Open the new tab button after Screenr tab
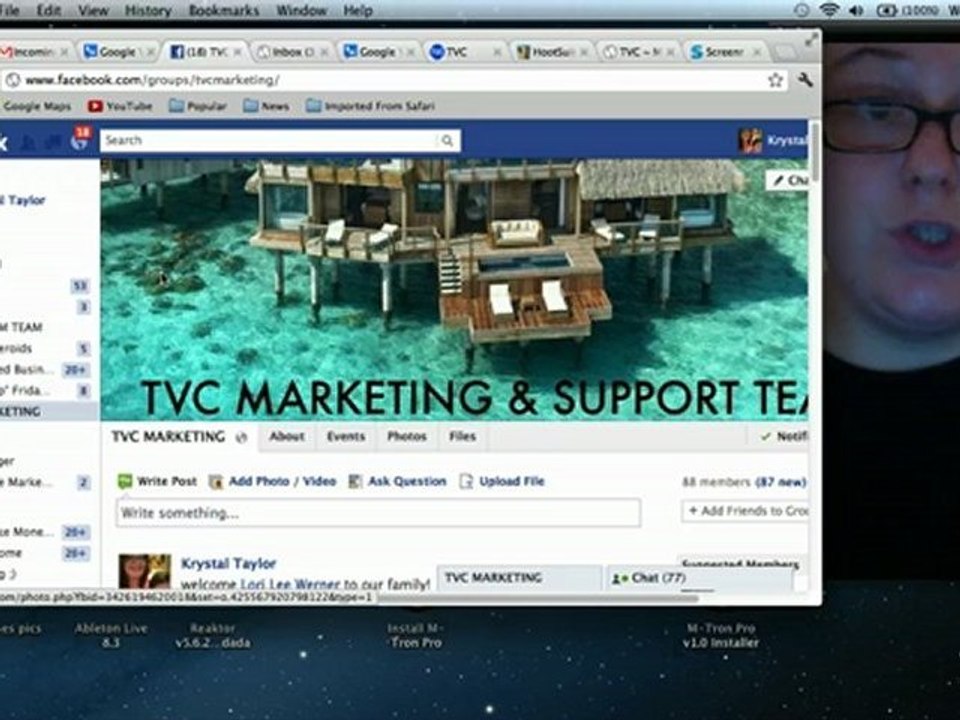The width and height of the screenshot is (960, 720). point(784,53)
